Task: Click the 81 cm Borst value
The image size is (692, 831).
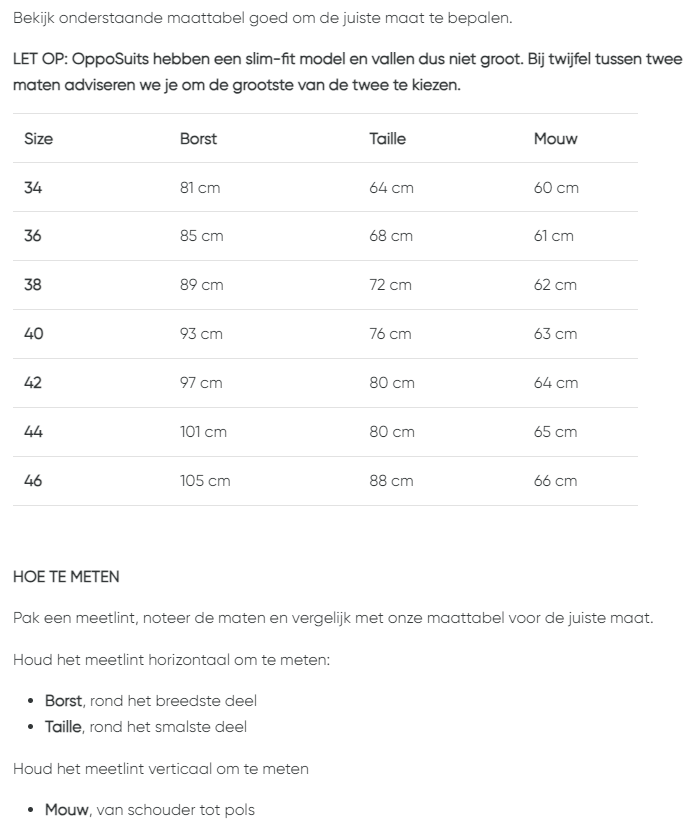Action: [201, 188]
